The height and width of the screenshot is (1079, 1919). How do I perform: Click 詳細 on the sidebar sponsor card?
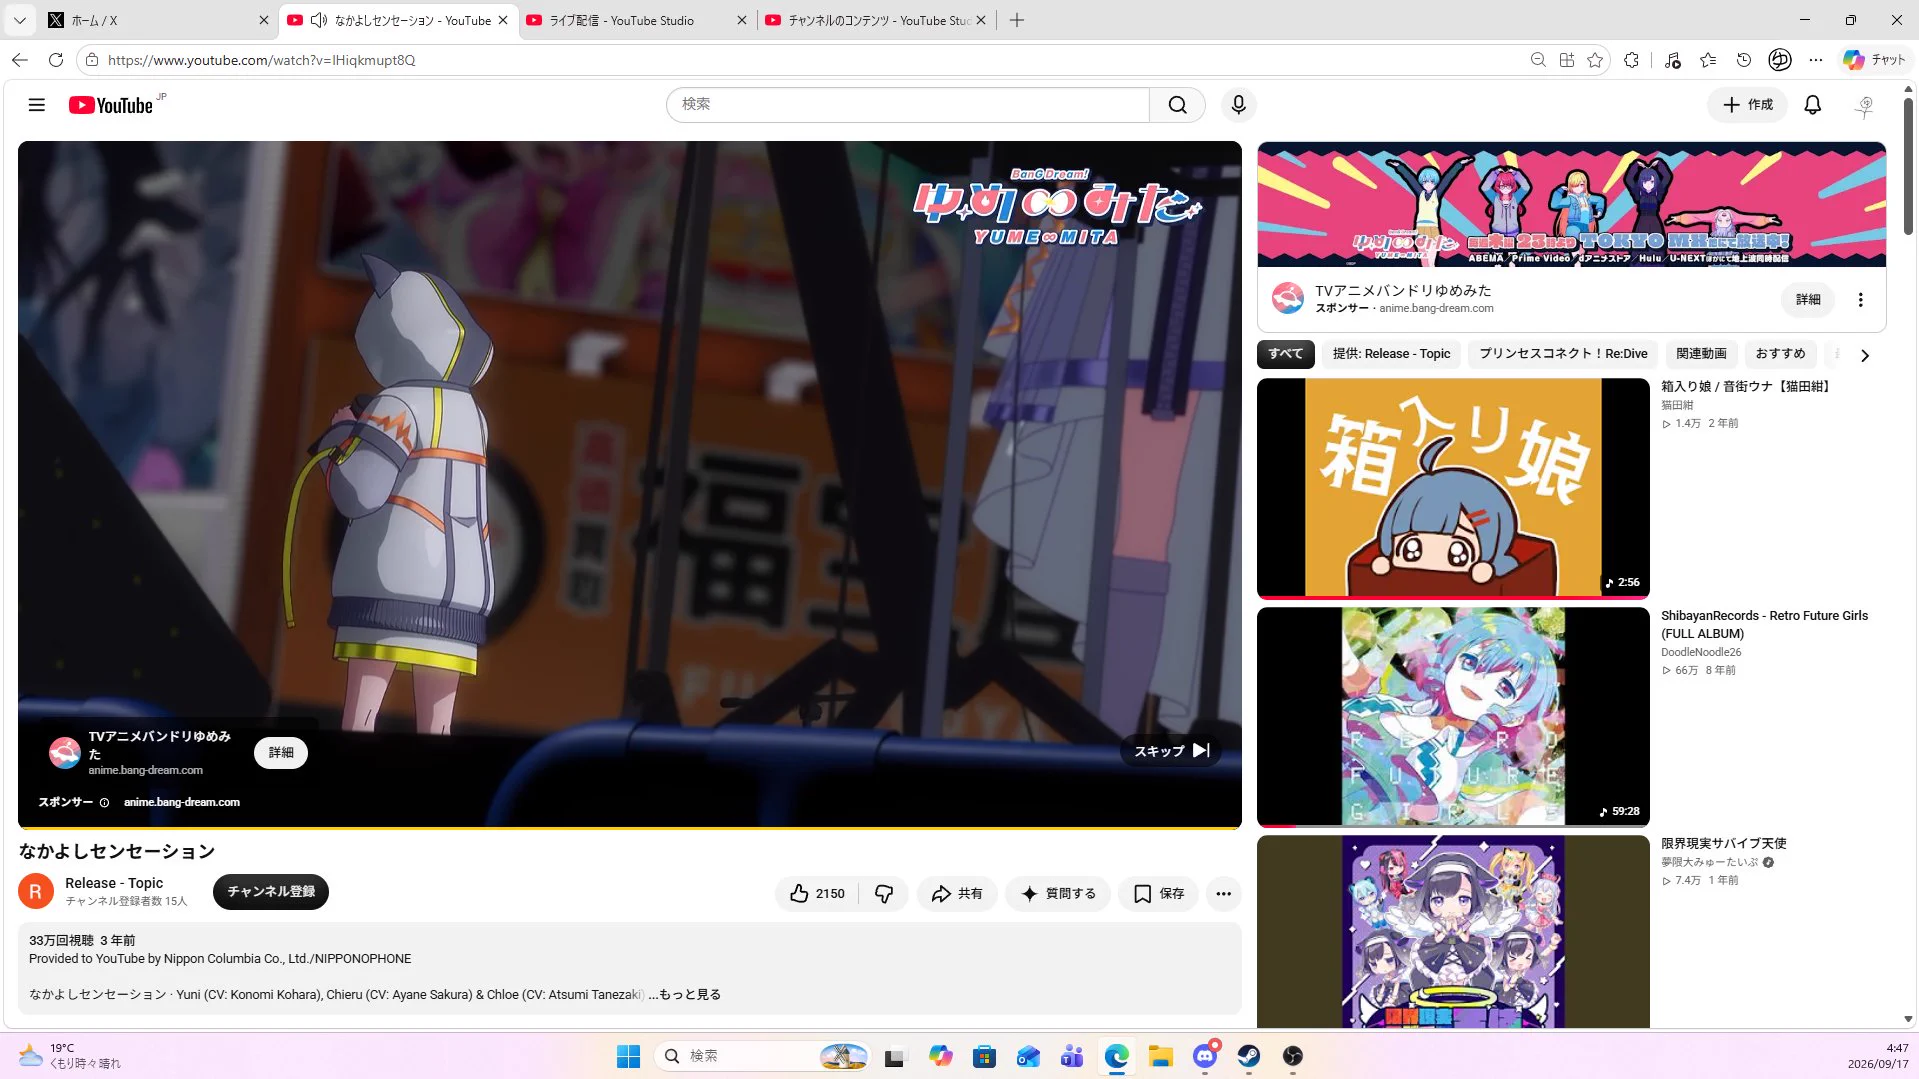point(1807,300)
